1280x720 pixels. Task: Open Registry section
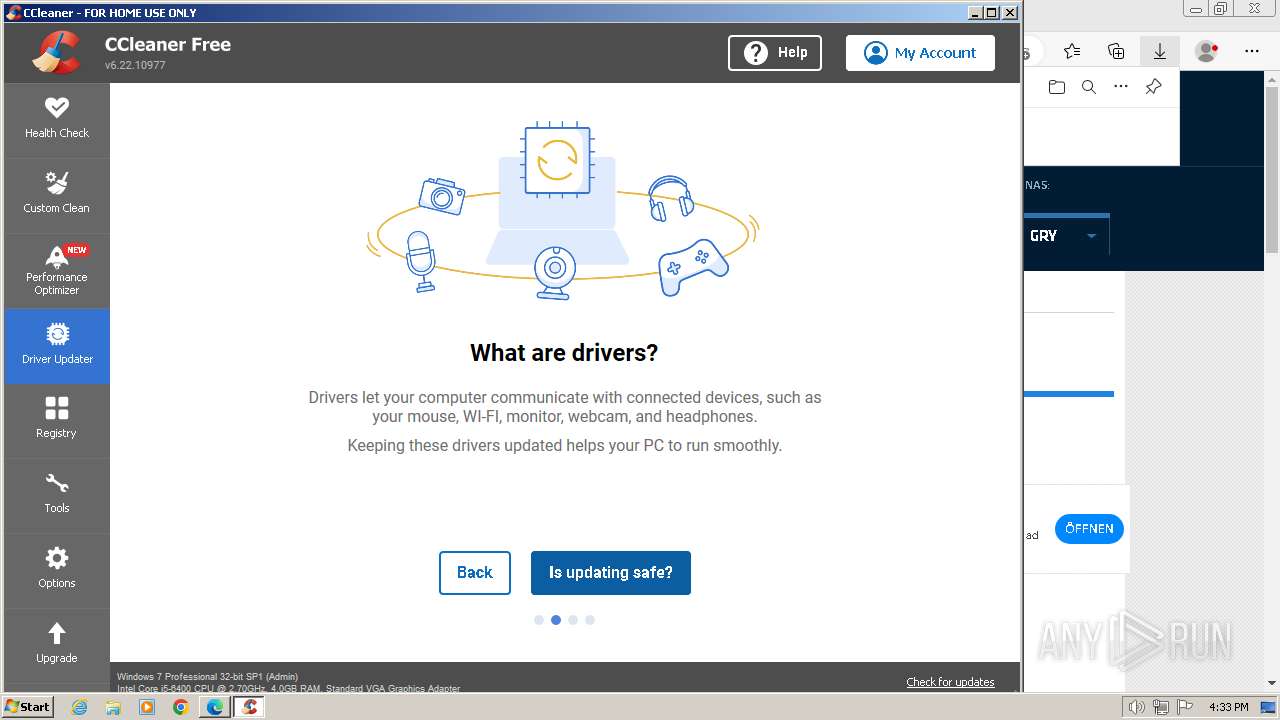57,420
